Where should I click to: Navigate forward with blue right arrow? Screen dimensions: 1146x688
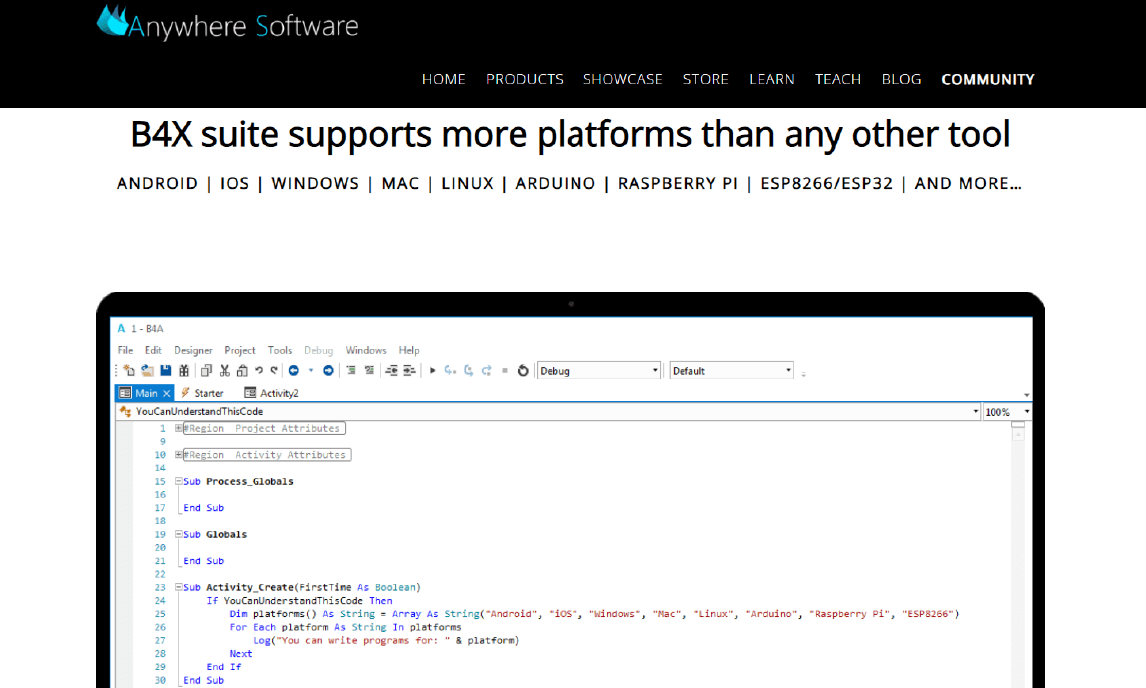328,371
